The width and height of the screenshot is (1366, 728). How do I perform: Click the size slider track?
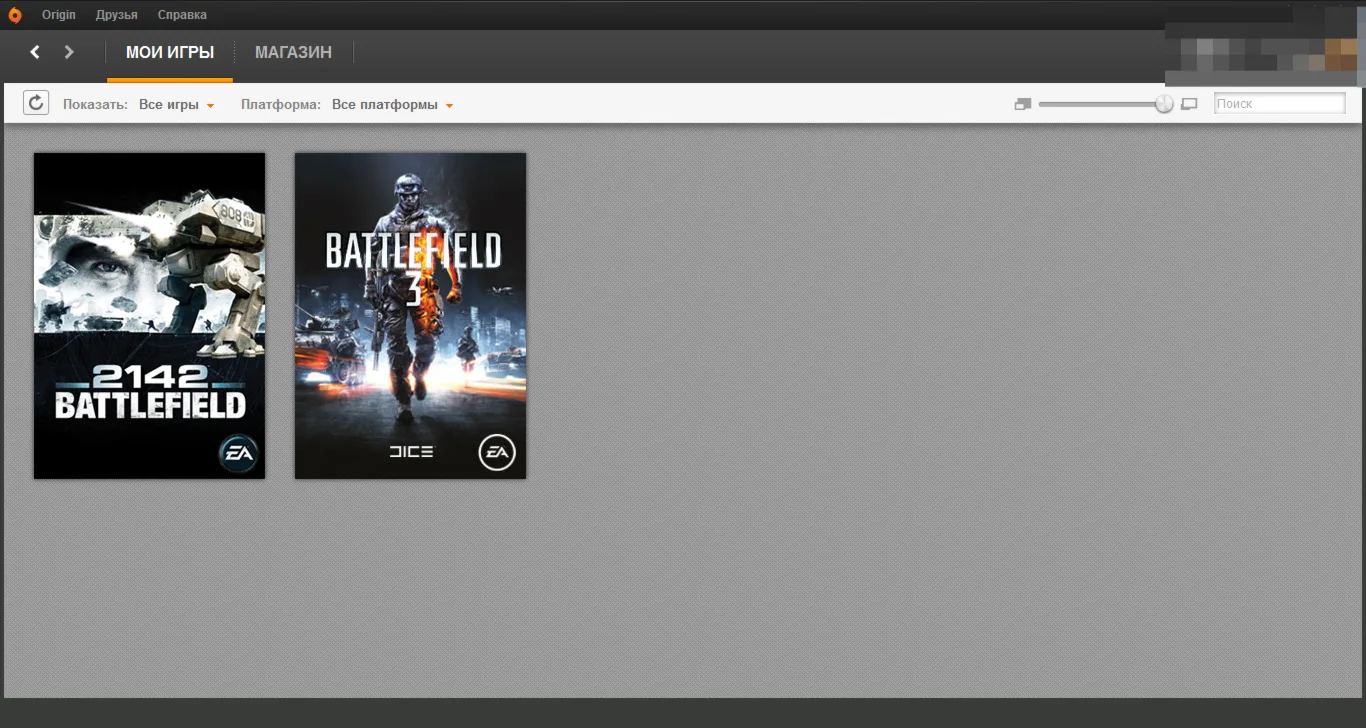coord(1100,102)
